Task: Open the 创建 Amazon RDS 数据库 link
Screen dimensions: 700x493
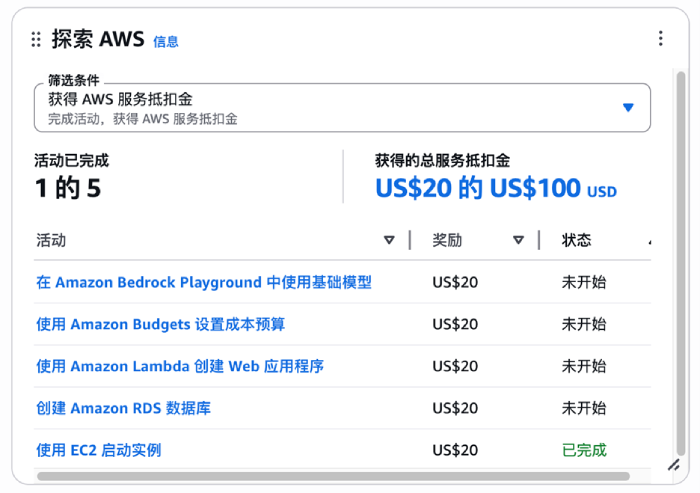Action: 123,408
